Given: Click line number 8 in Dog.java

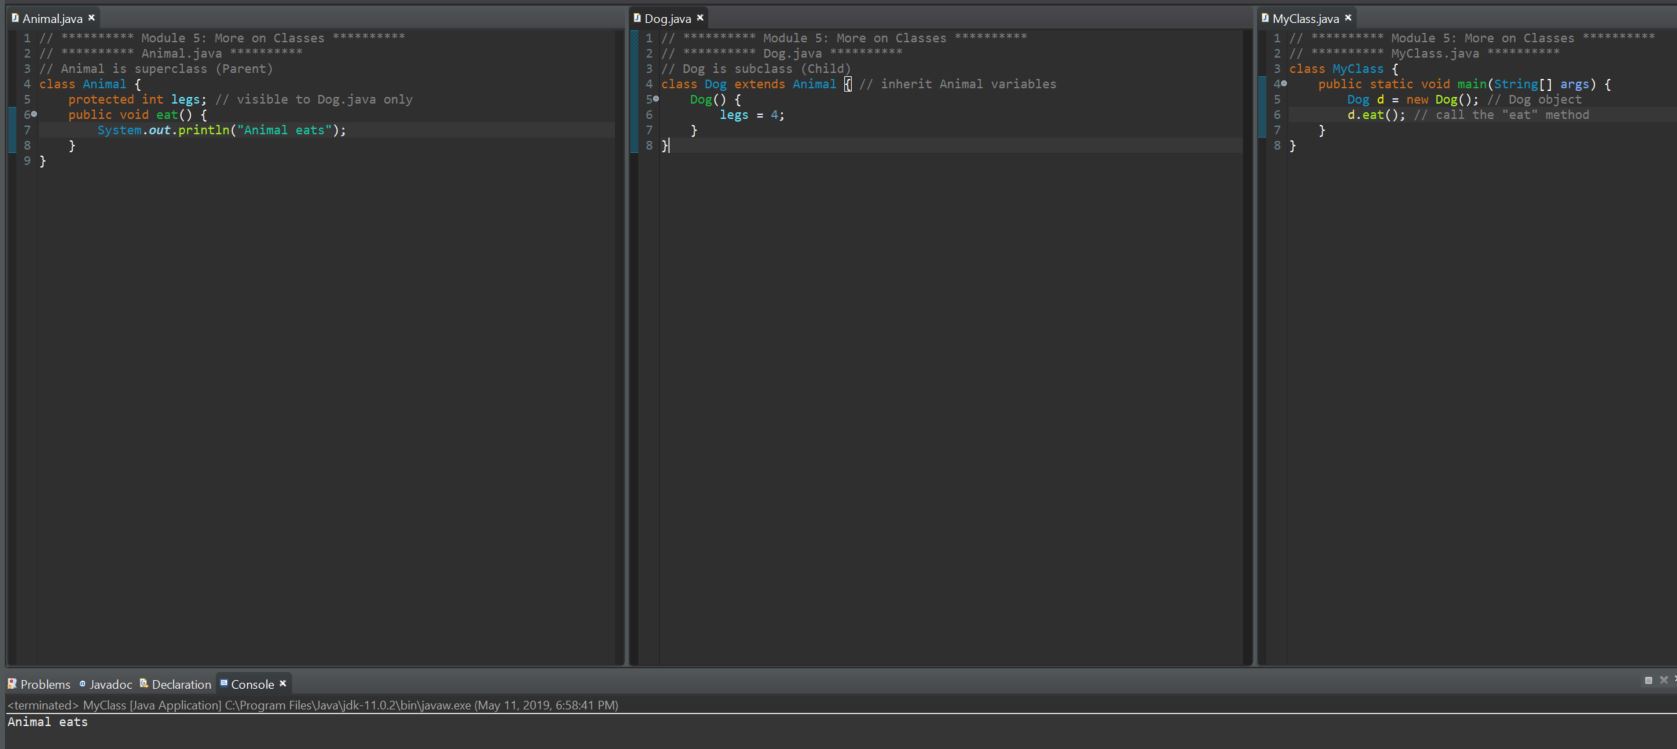Looking at the screenshot, I should coord(649,146).
